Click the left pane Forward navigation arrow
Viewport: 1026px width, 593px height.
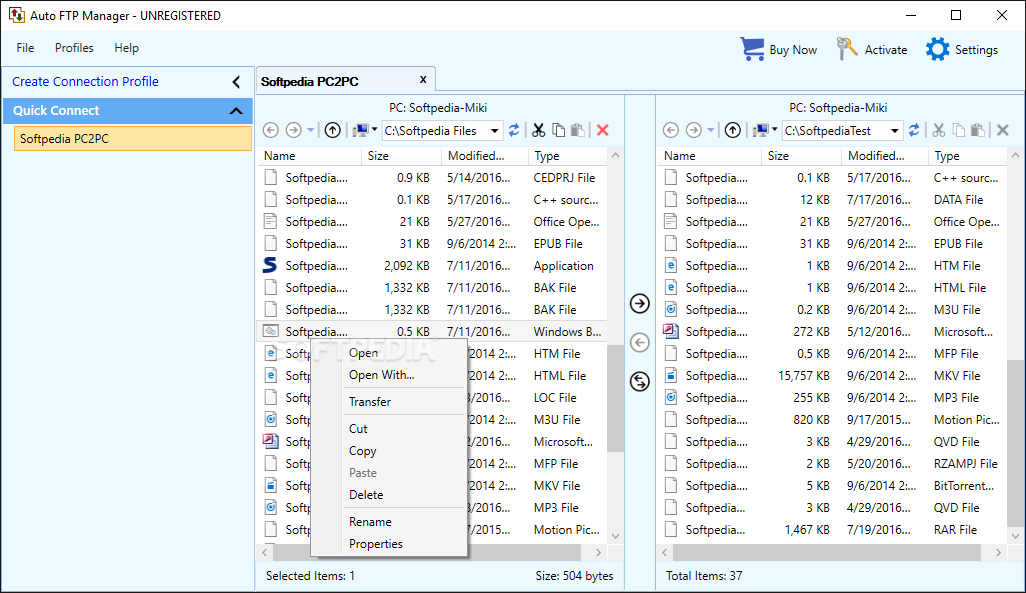coord(294,130)
